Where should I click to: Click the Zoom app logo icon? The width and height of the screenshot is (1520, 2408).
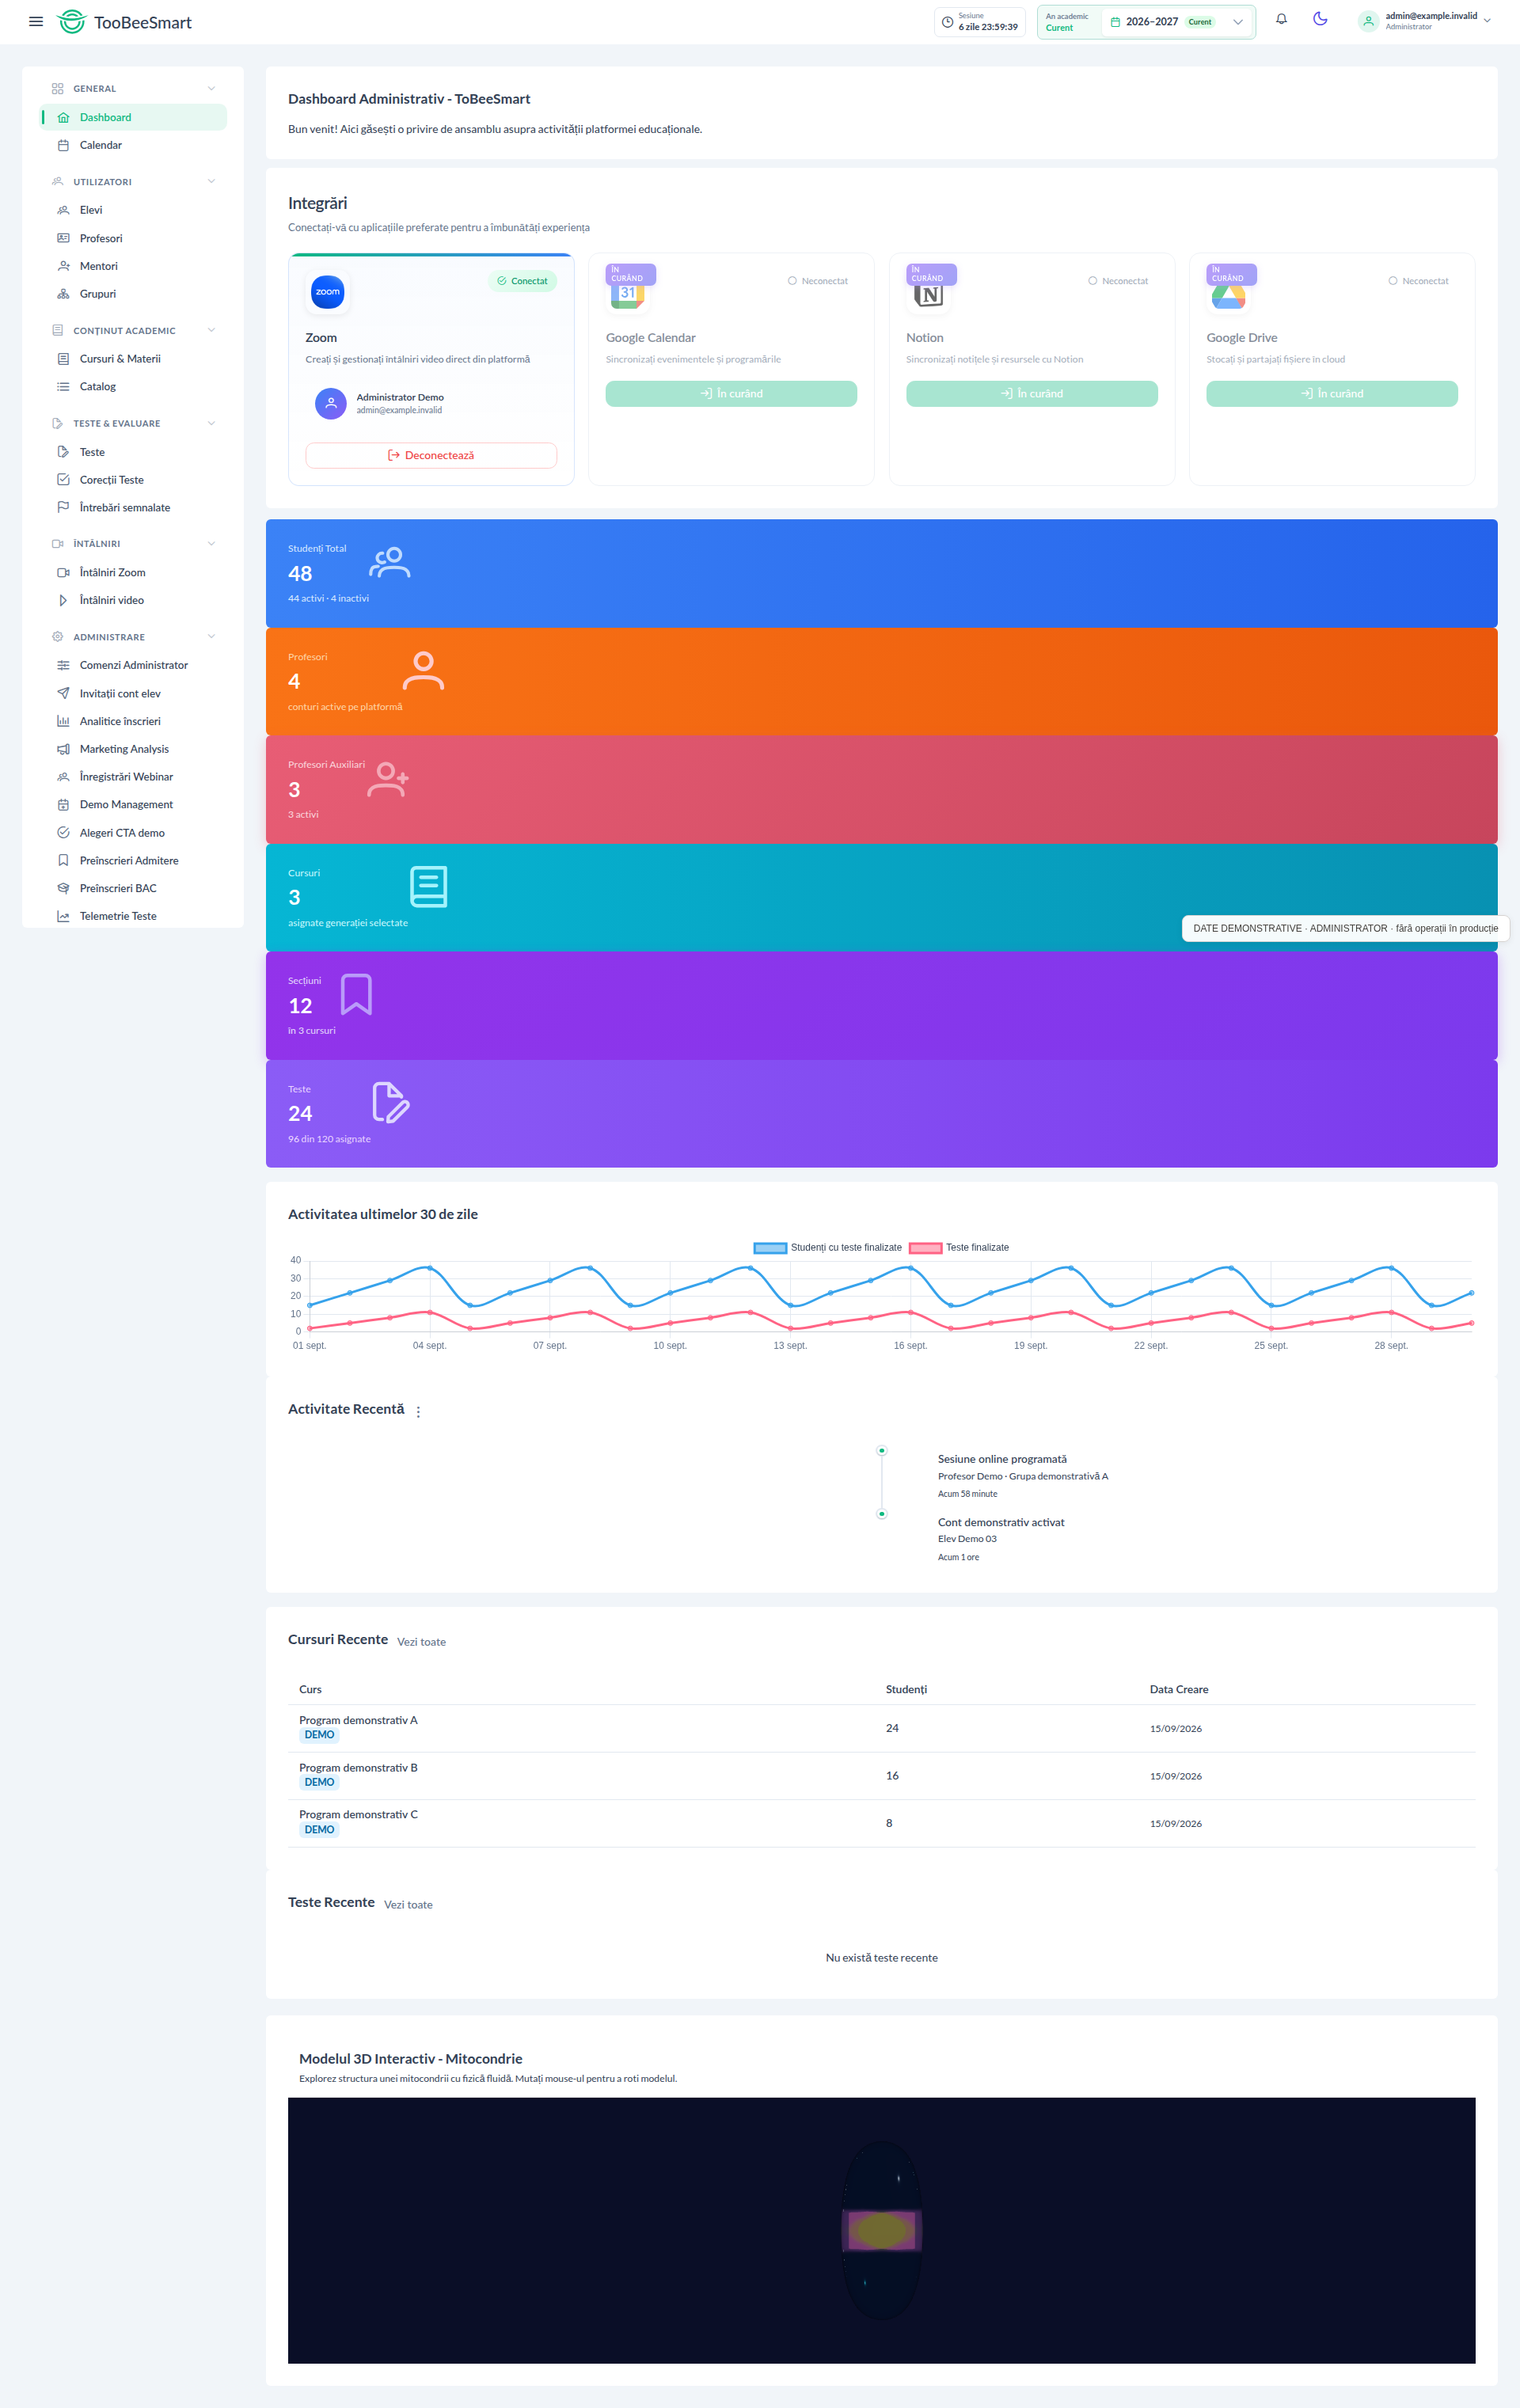(x=328, y=292)
